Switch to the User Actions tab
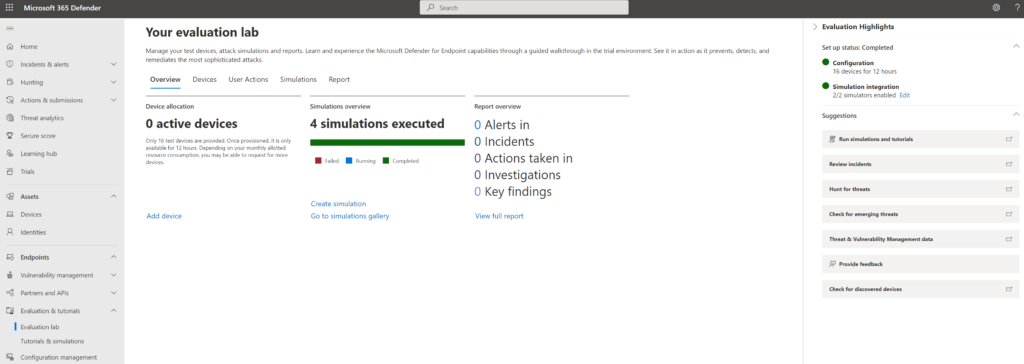Viewport: 1024px width, 364px height. click(248, 79)
